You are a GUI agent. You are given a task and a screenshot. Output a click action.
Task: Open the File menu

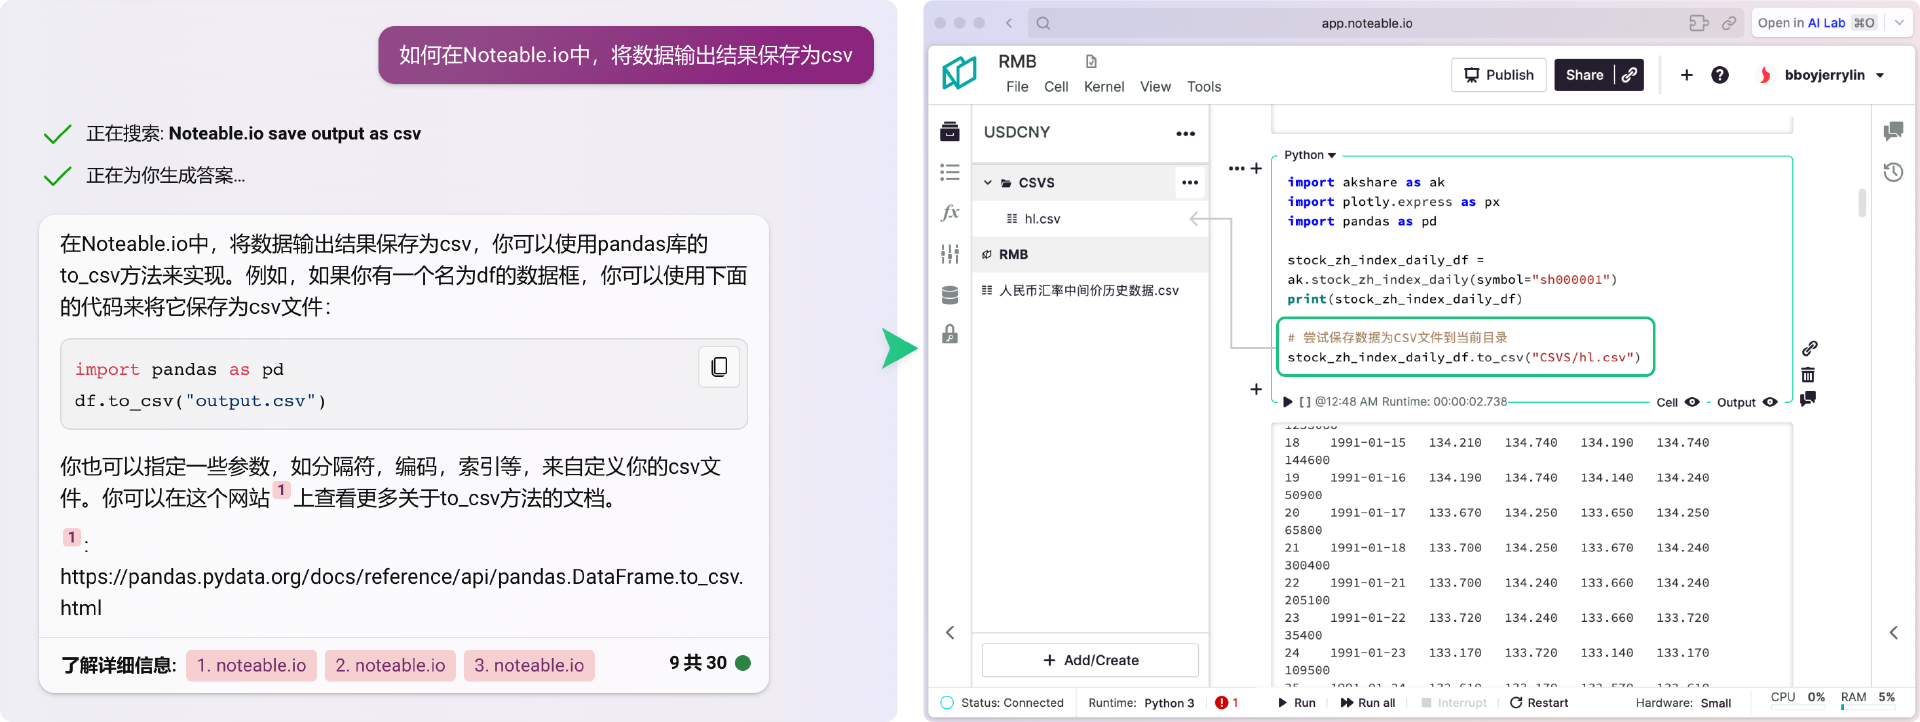click(1017, 87)
